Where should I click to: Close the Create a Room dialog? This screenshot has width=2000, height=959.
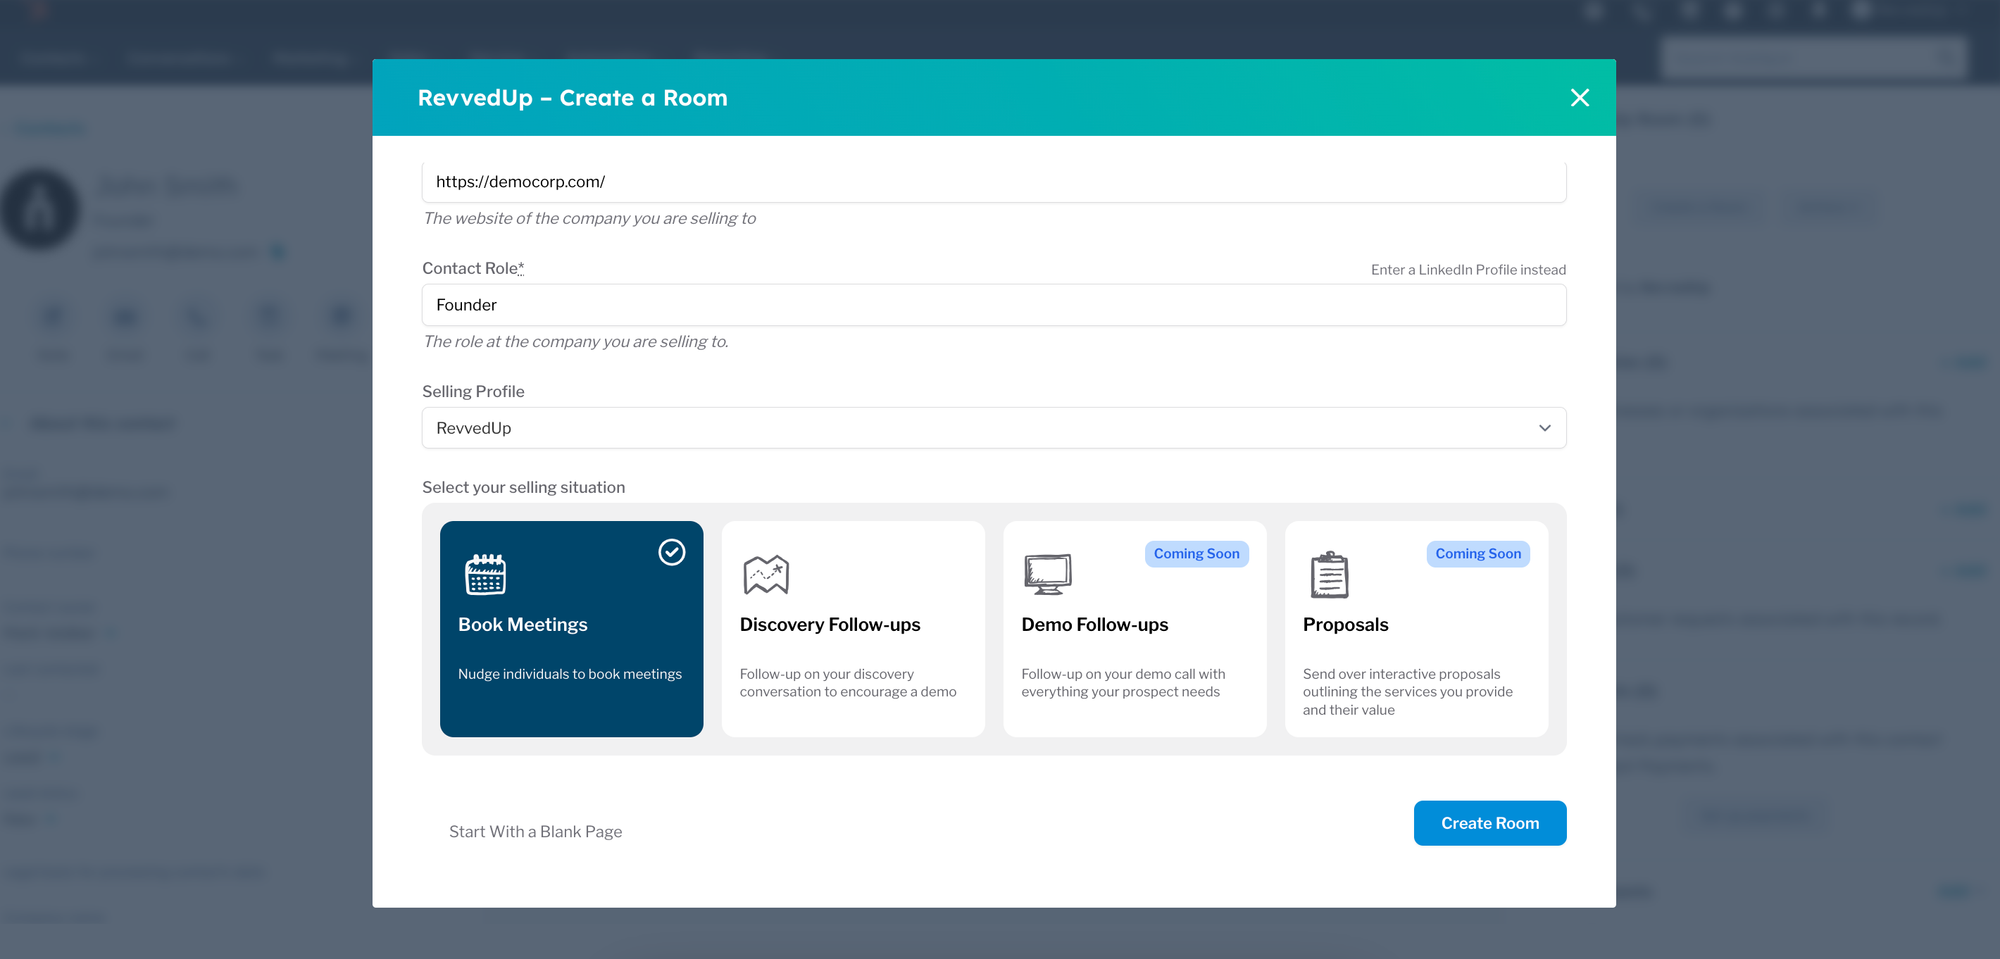coord(1579,98)
